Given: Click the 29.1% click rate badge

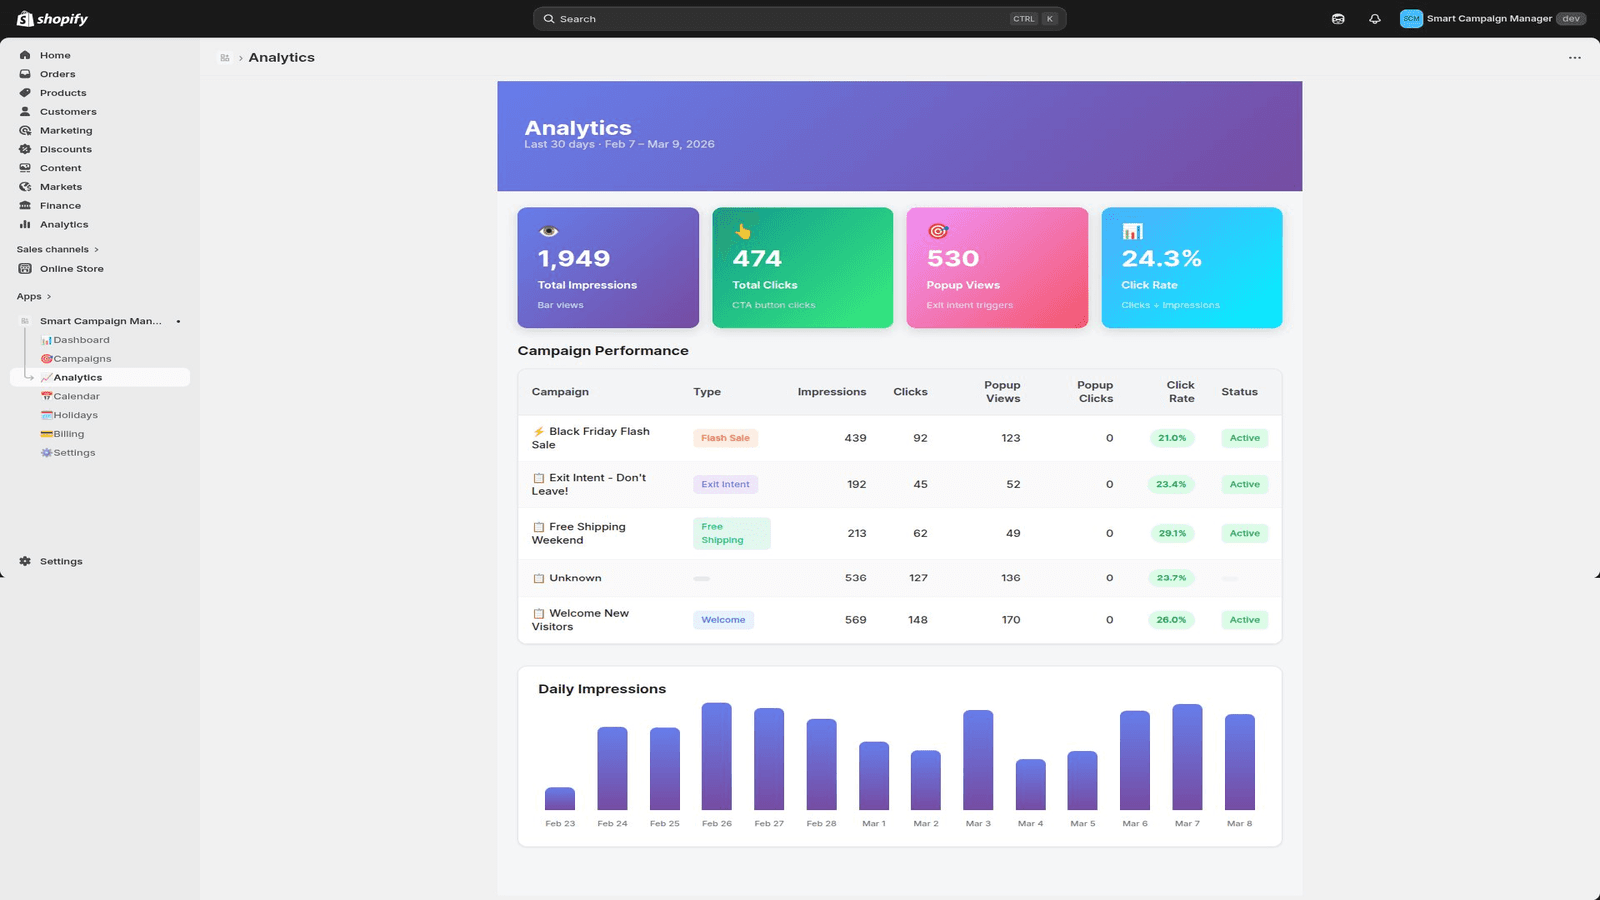Looking at the screenshot, I should pyautogui.click(x=1172, y=533).
